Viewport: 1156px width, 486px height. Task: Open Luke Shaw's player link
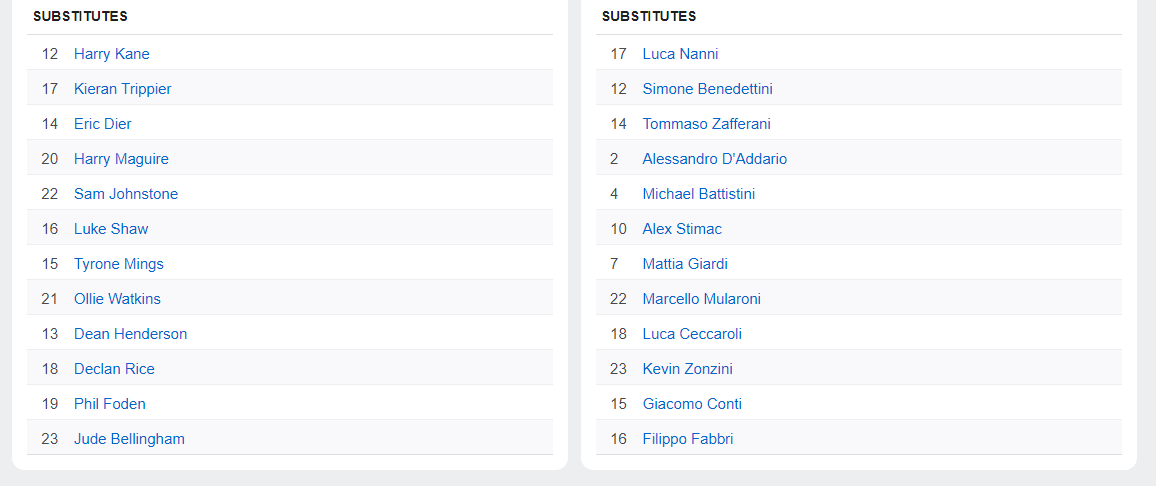tap(110, 229)
